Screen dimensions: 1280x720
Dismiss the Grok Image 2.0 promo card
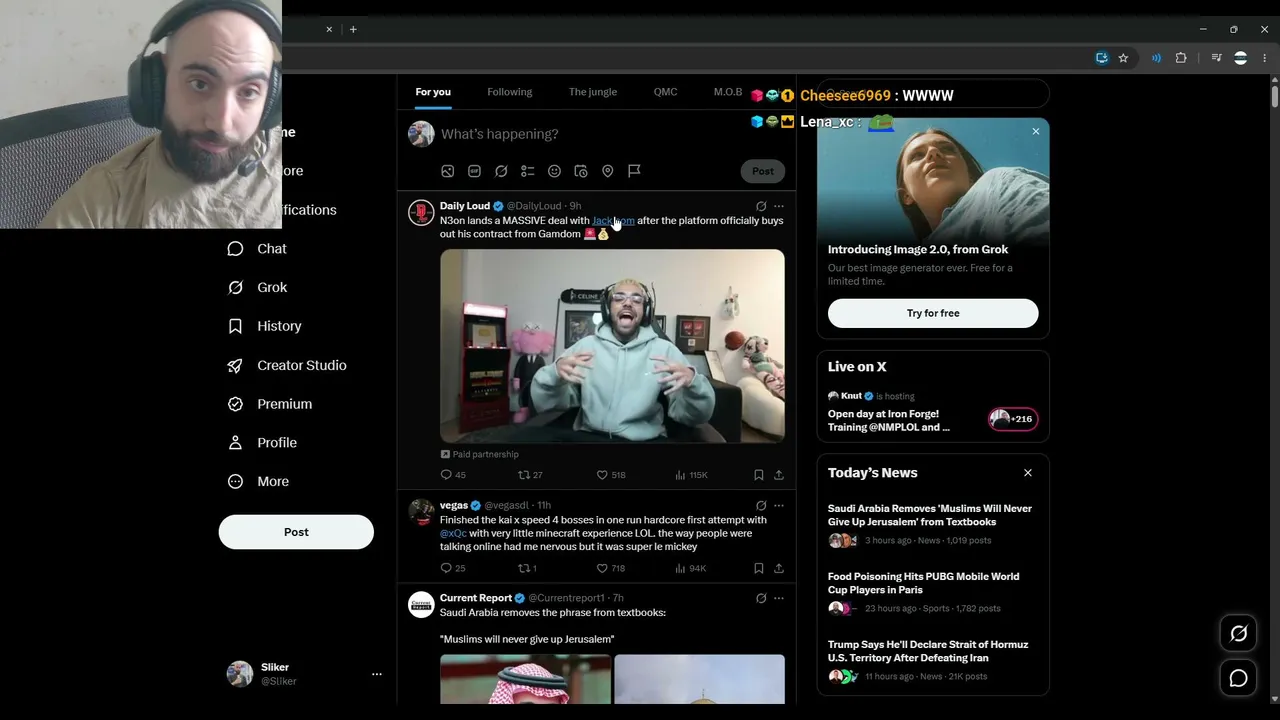coord(1036,131)
